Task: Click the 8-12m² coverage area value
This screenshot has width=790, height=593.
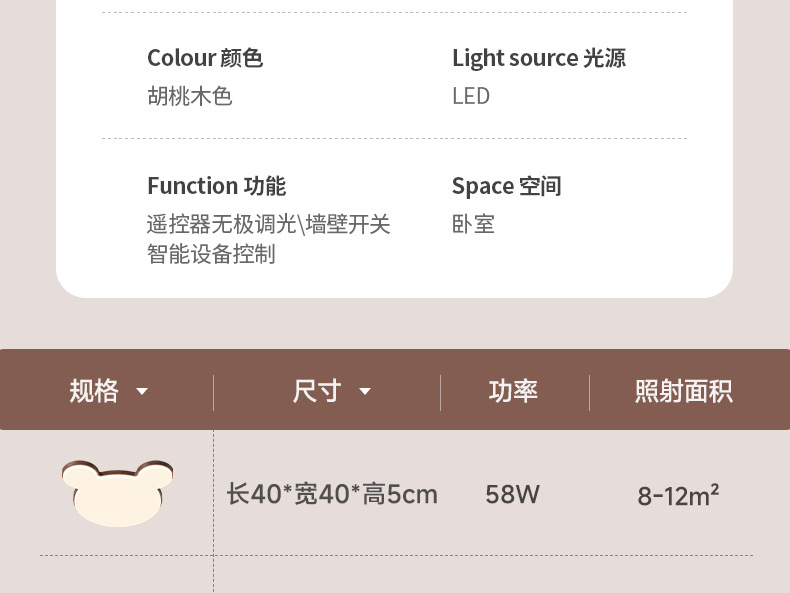Action: 678,495
